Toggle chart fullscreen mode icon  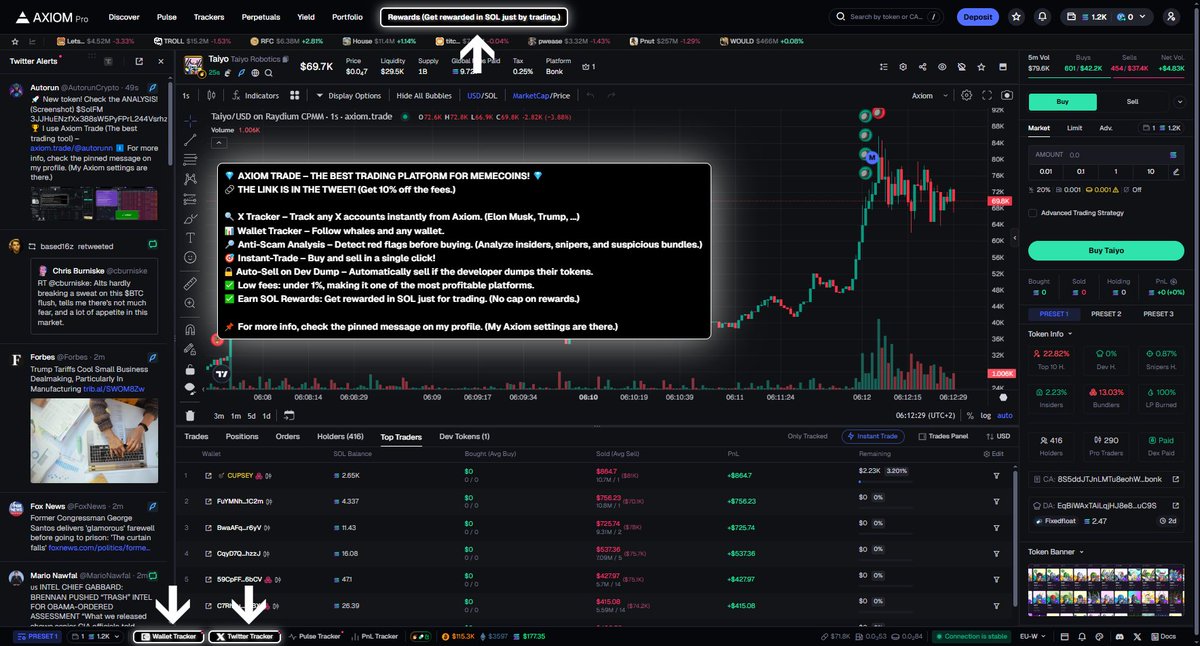[987, 96]
